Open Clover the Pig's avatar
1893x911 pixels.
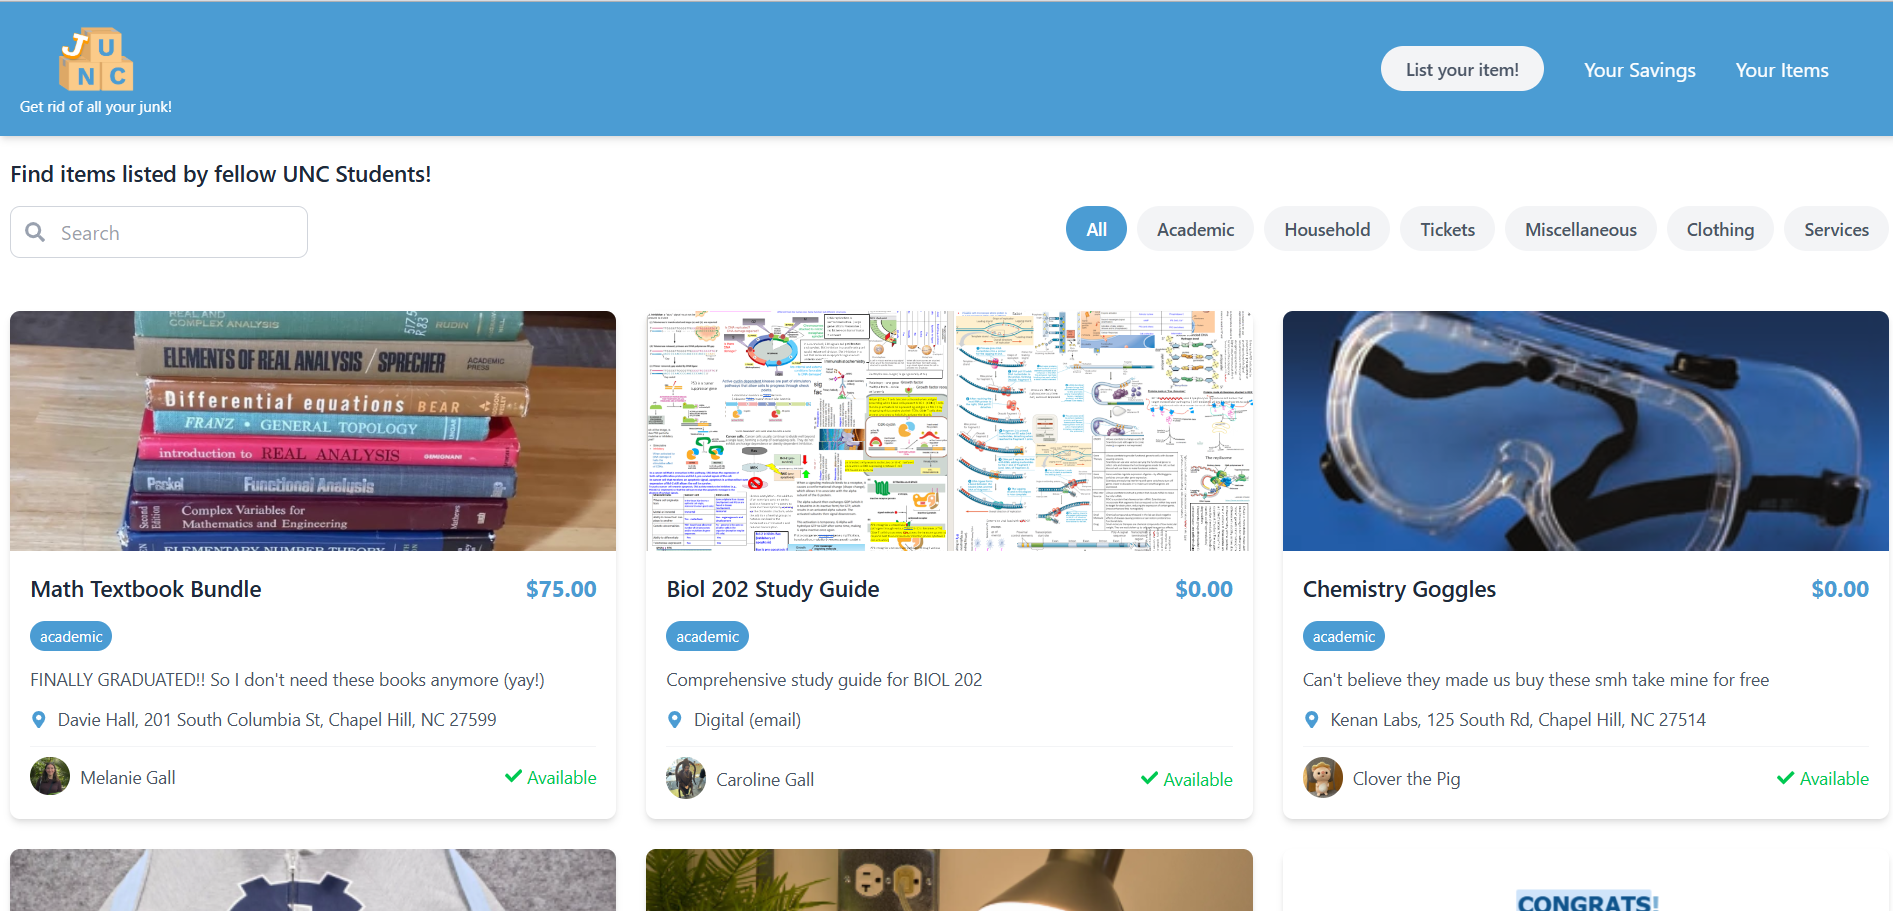tap(1323, 777)
